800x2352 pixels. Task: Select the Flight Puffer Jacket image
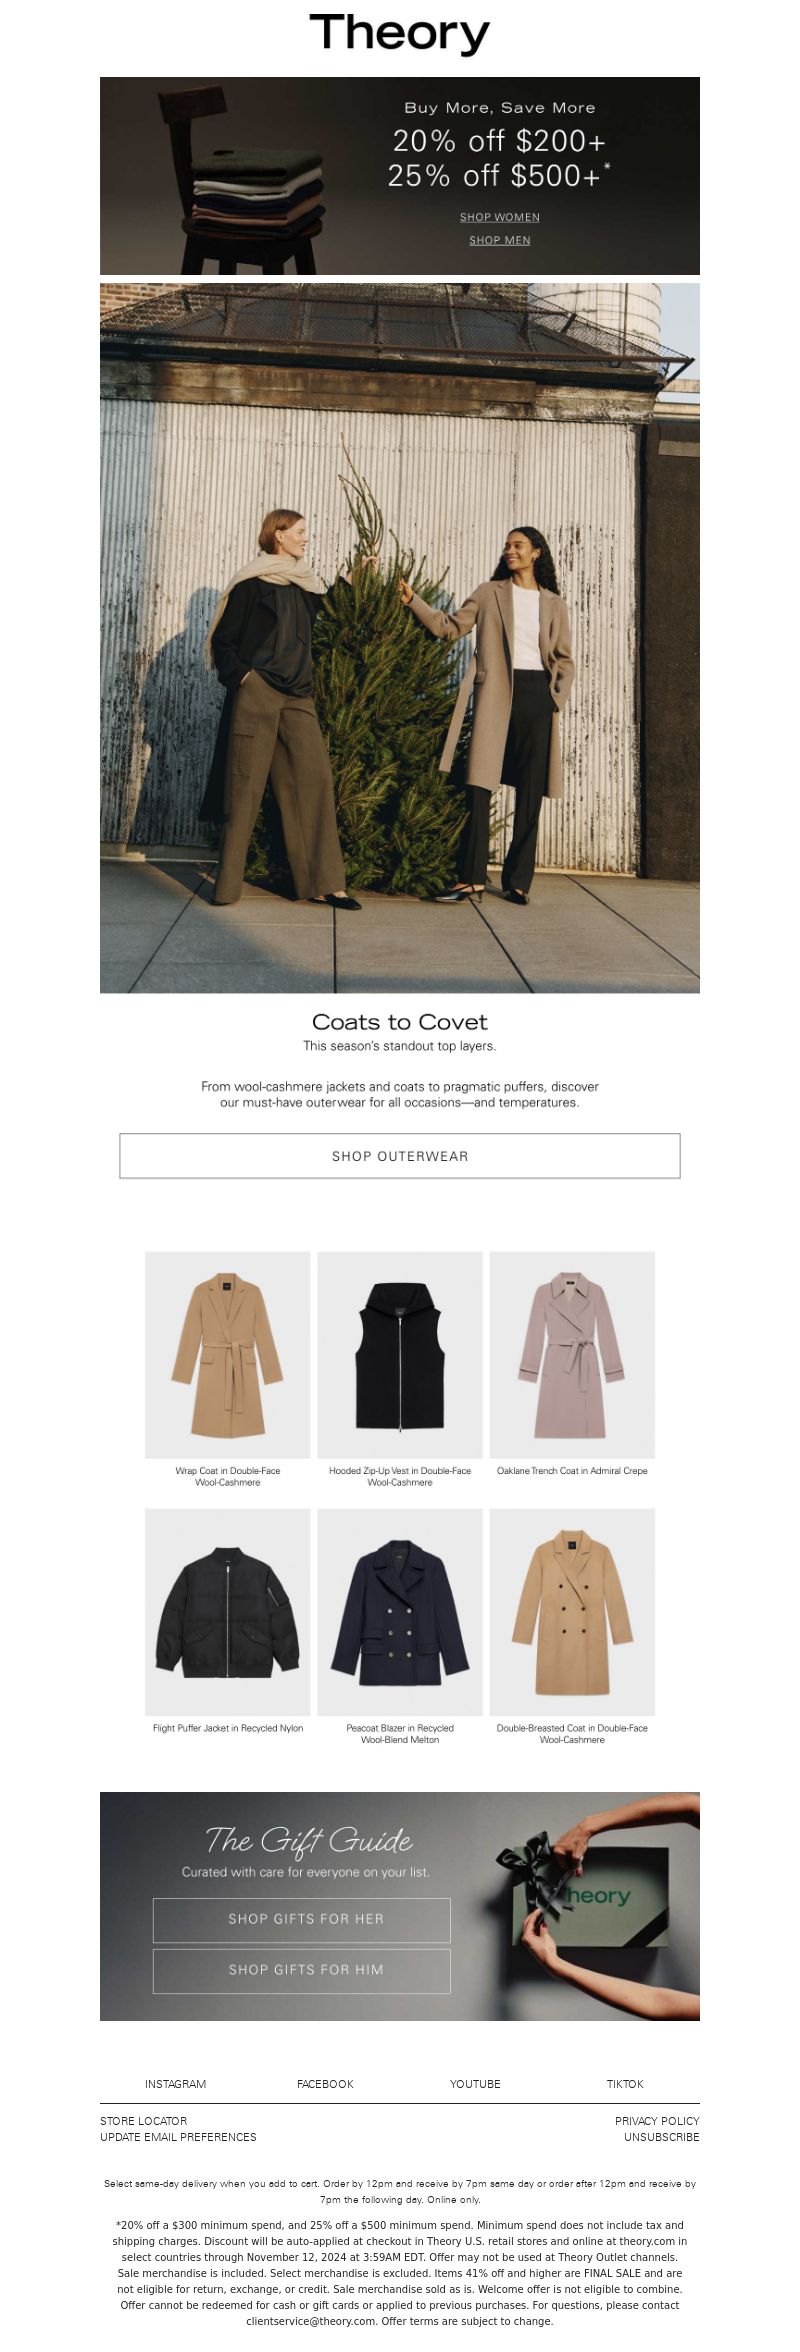point(228,1612)
